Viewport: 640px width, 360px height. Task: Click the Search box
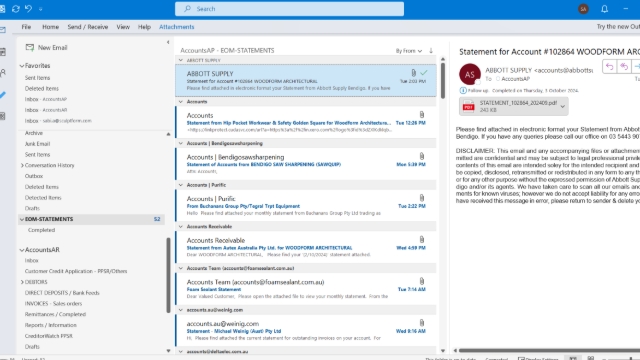click(x=289, y=9)
